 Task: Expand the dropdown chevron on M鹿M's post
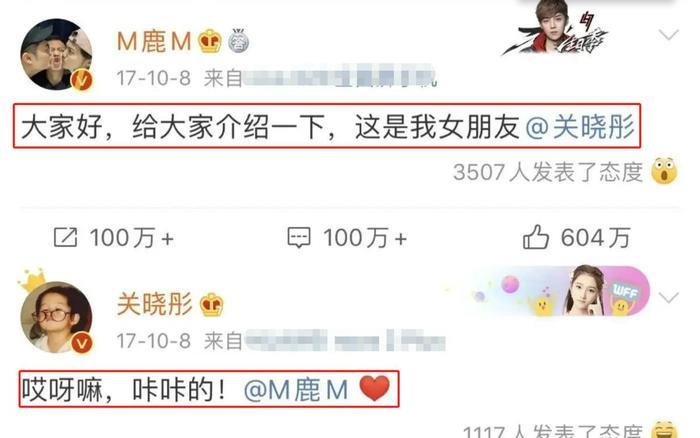(x=668, y=34)
